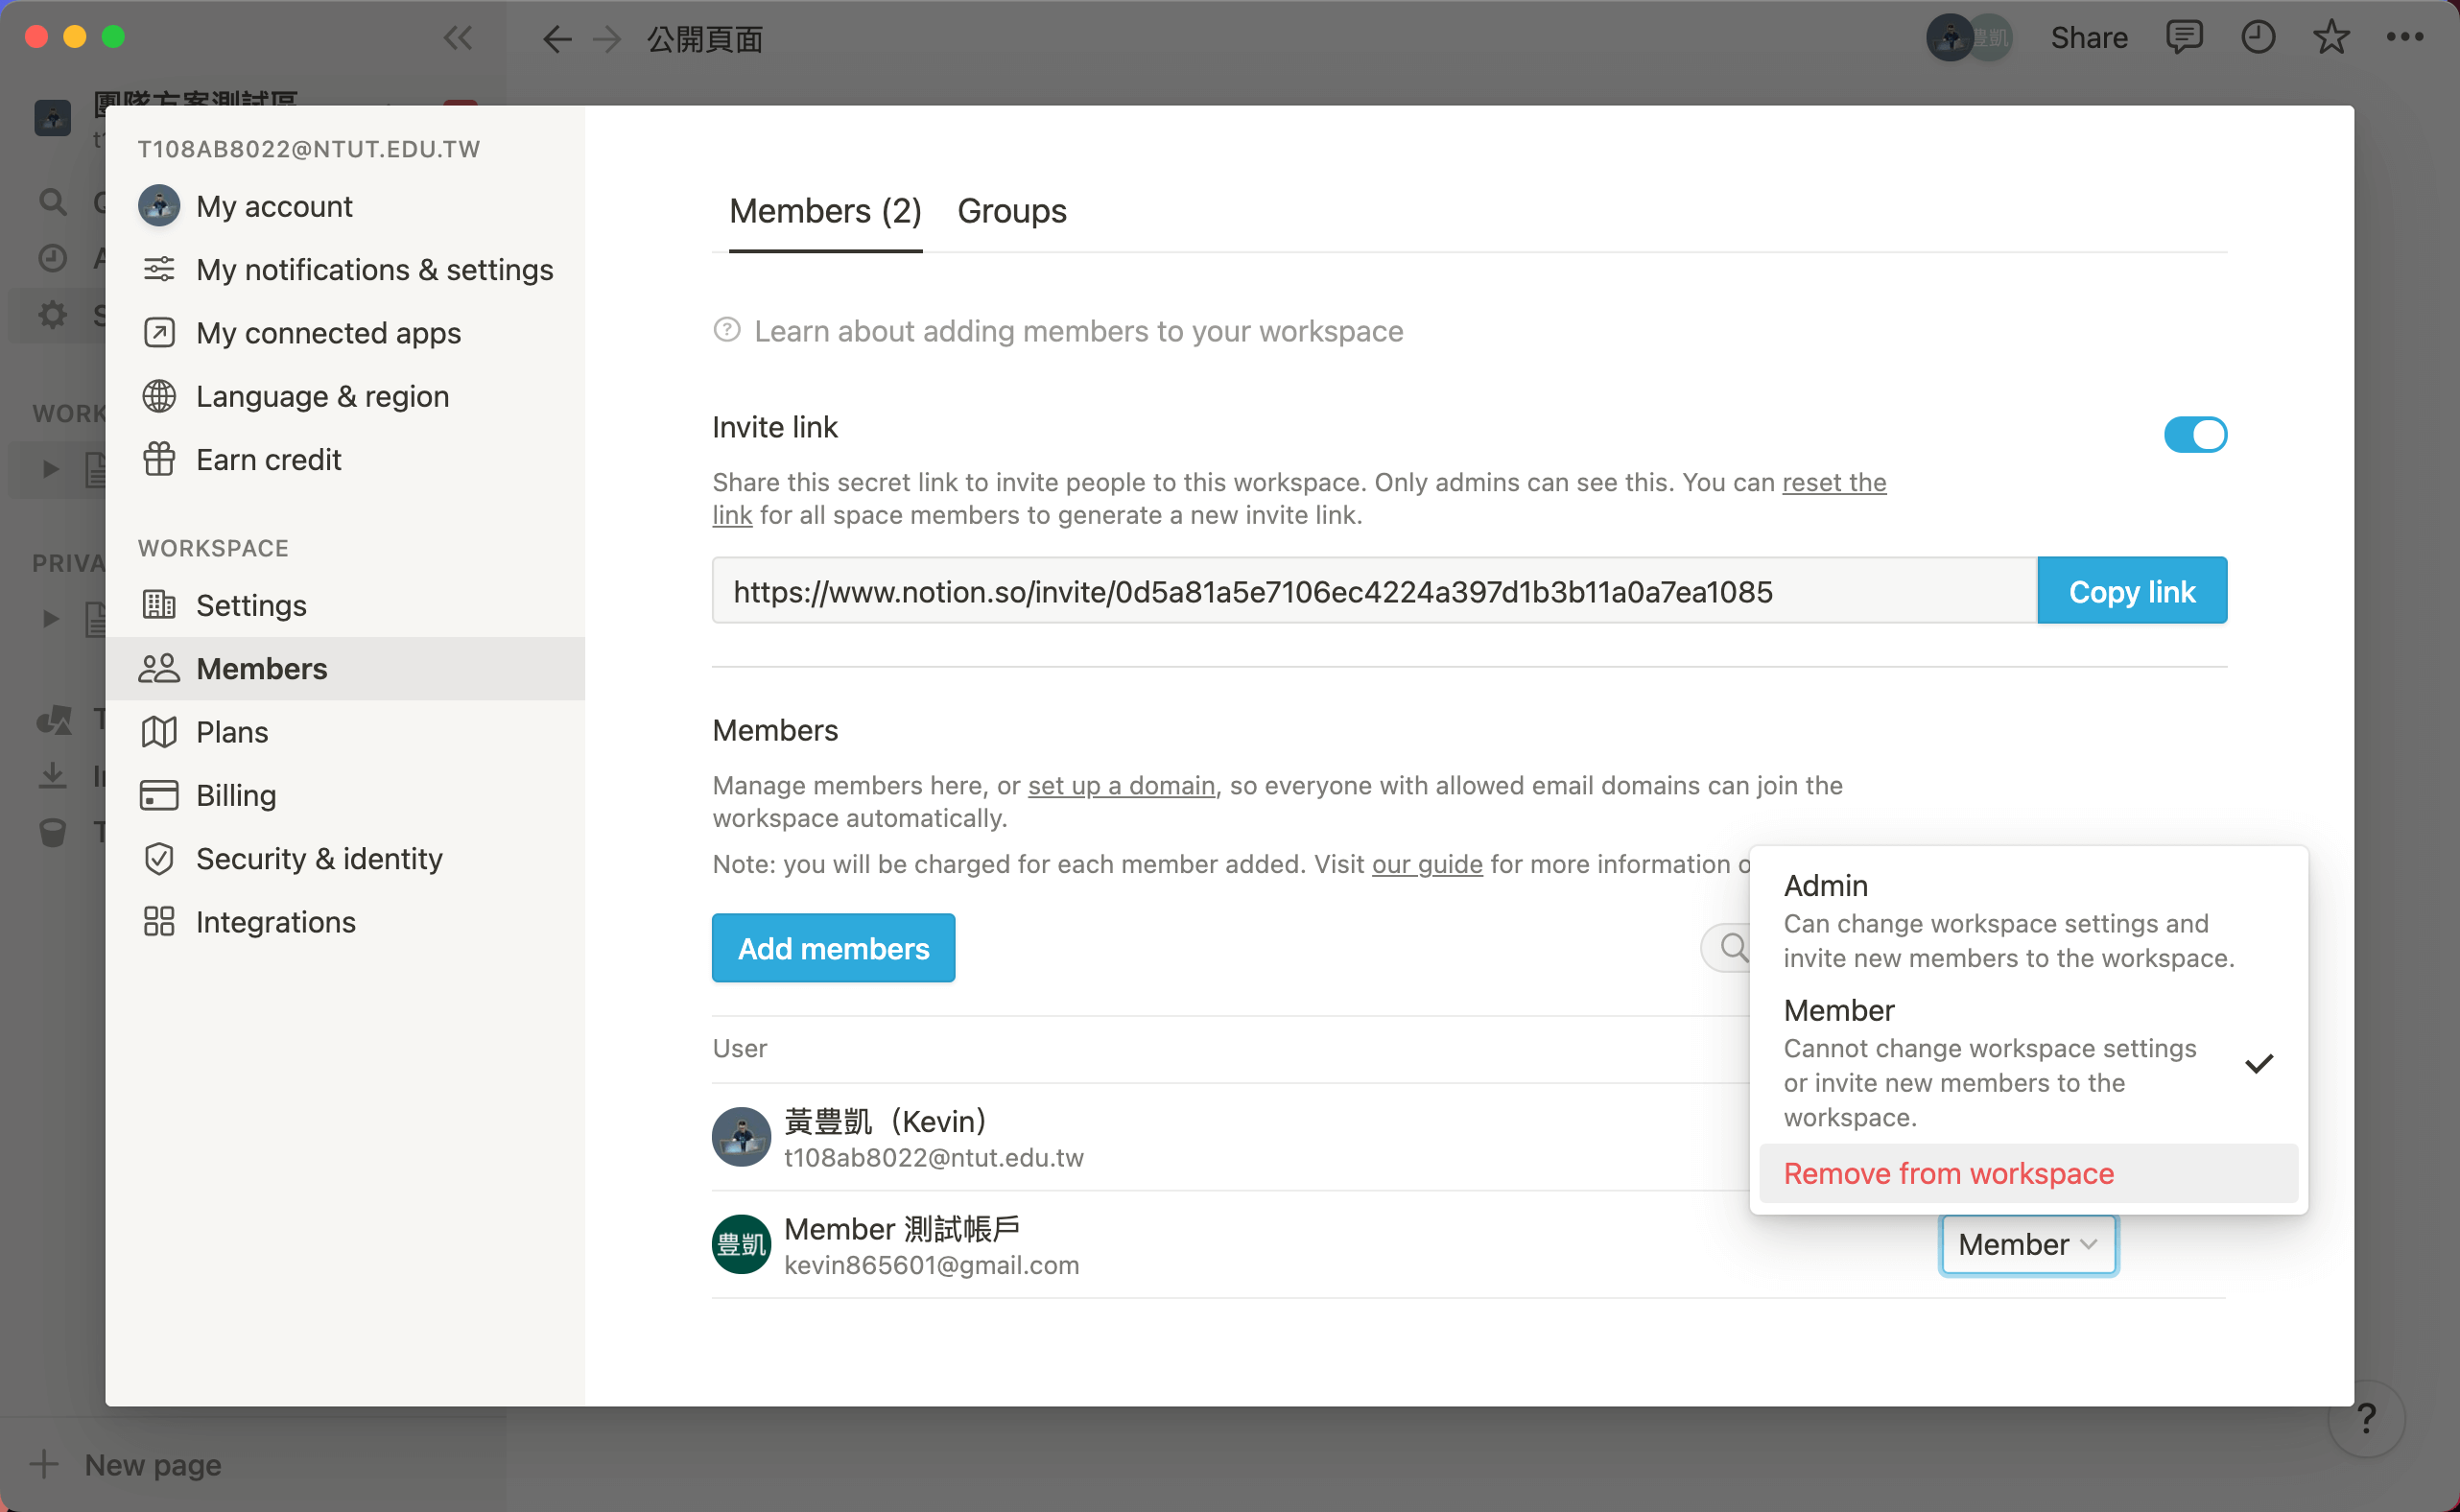Click the grid icon for Integrations
Viewport: 2460px width, 1512px height.
[x=159, y=922]
